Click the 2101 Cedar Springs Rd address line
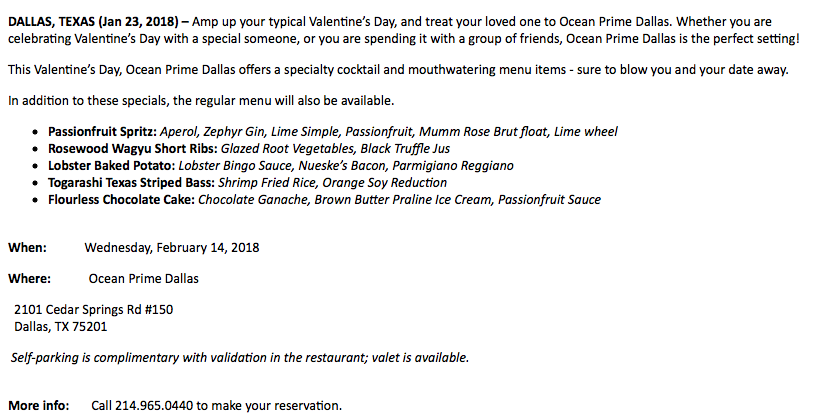This screenshot has width=822, height=417. pos(93,309)
